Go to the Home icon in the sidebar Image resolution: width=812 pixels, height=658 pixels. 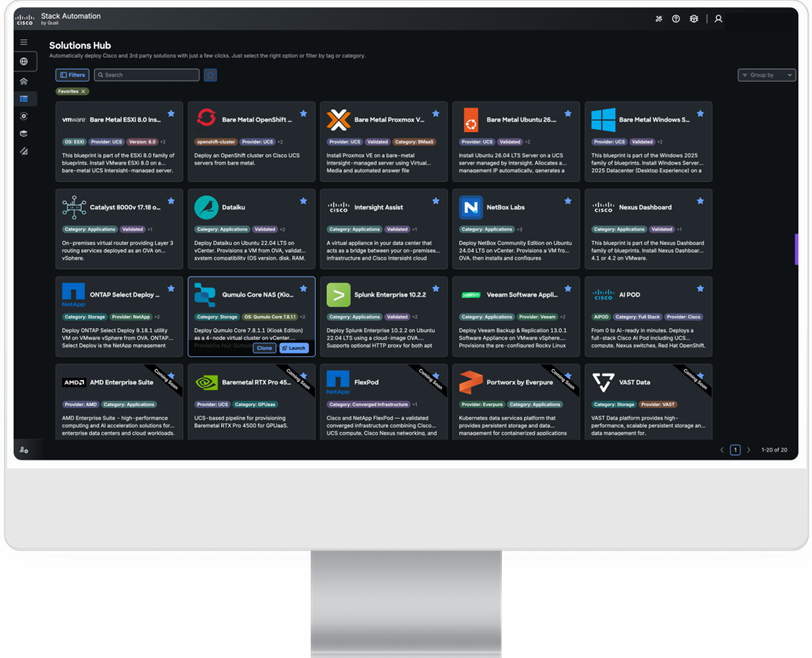24,81
